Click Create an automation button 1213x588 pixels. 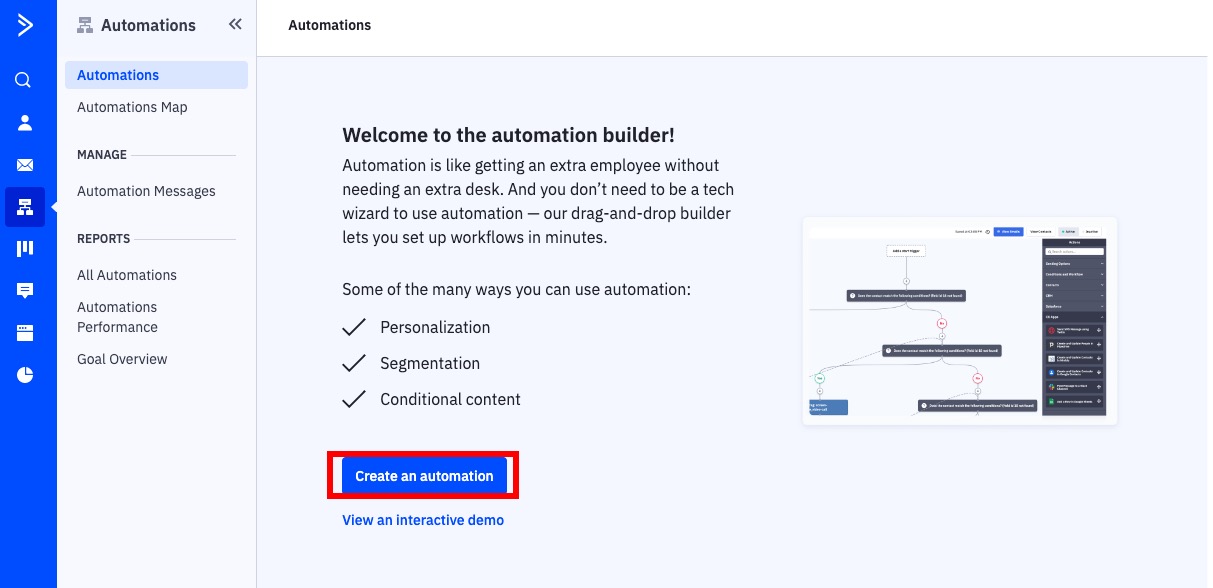pos(424,476)
